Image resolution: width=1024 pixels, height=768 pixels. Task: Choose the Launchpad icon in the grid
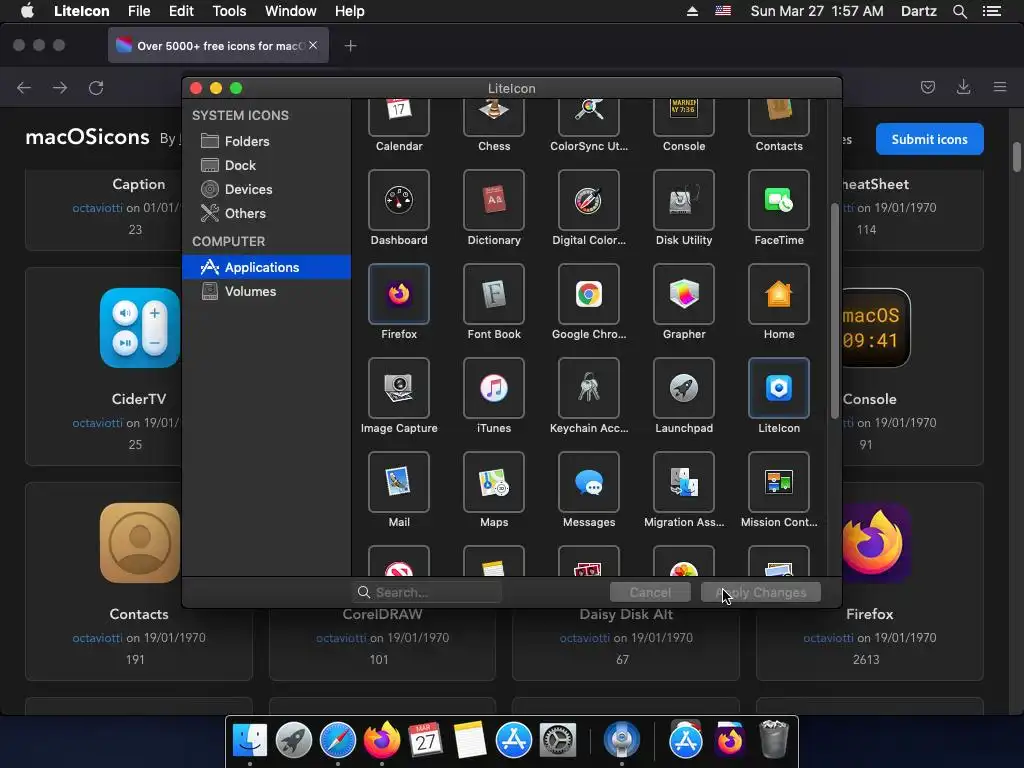(x=684, y=388)
